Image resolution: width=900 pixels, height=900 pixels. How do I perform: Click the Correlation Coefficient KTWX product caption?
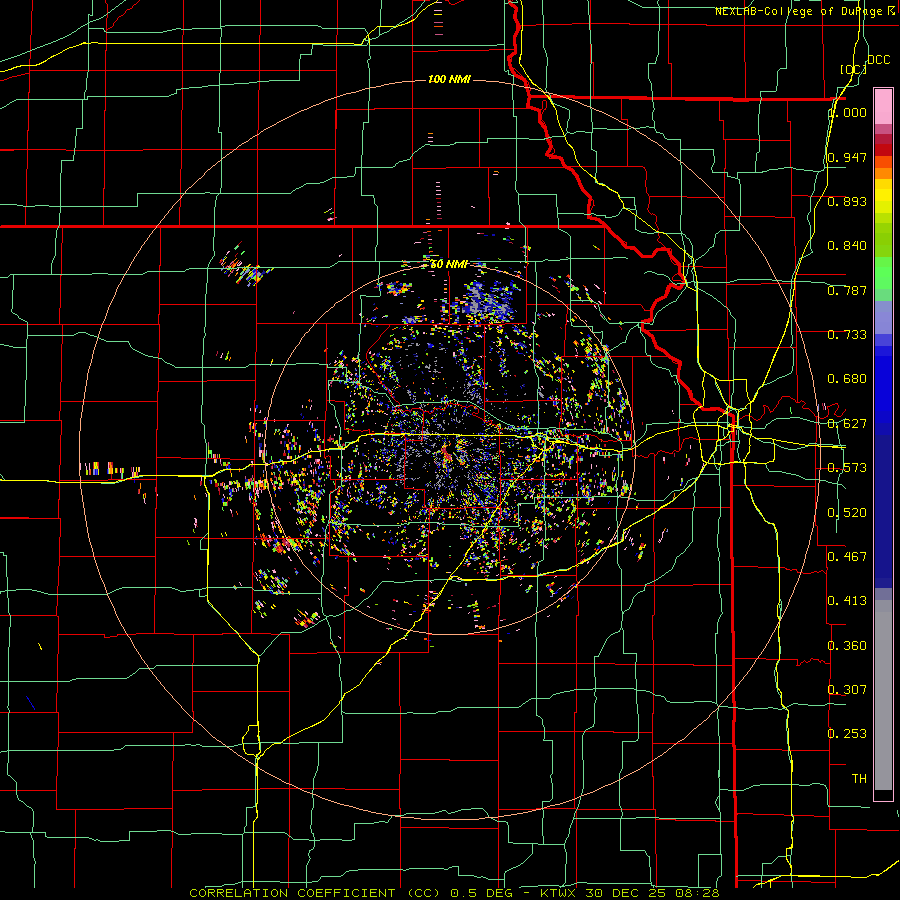454,893
